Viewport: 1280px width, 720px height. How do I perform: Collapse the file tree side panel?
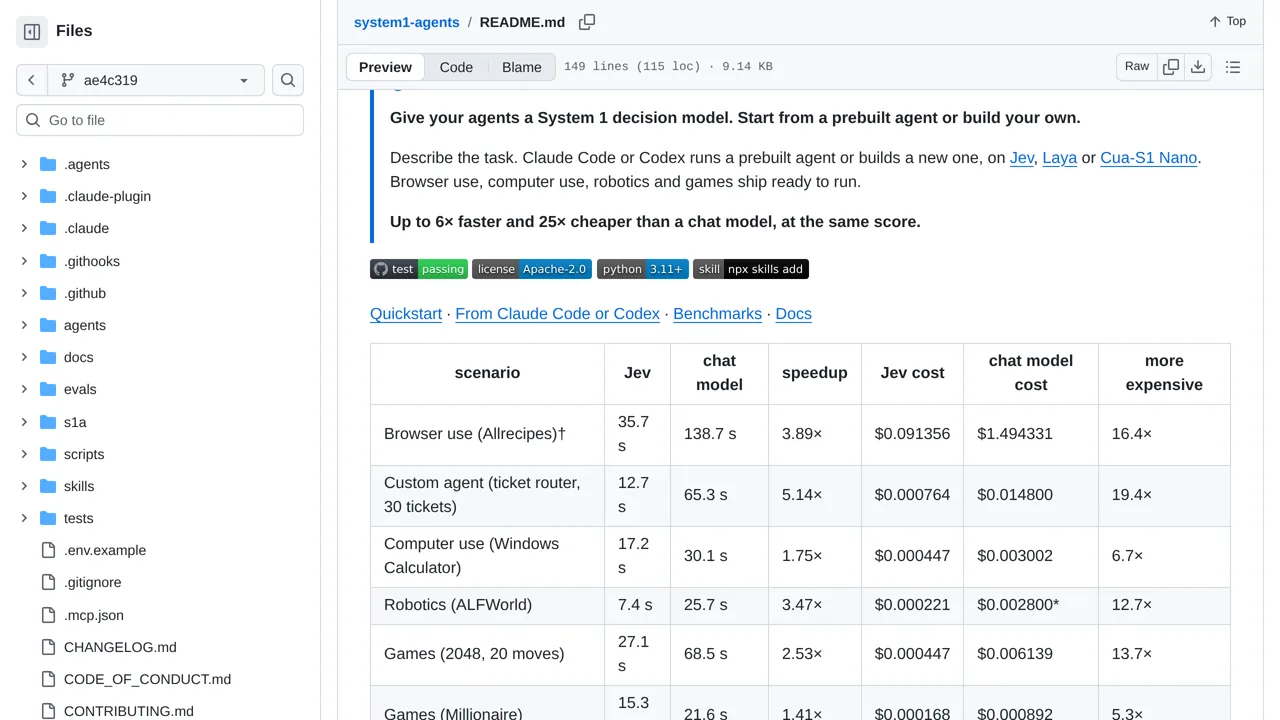(32, 32)
